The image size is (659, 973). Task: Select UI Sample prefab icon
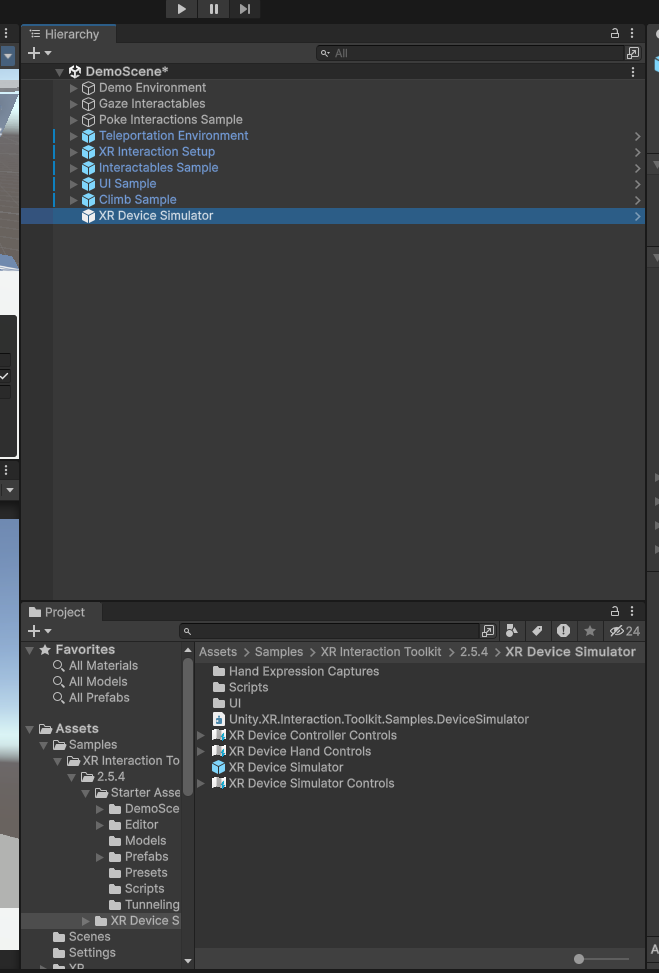(x=89, y=184)
